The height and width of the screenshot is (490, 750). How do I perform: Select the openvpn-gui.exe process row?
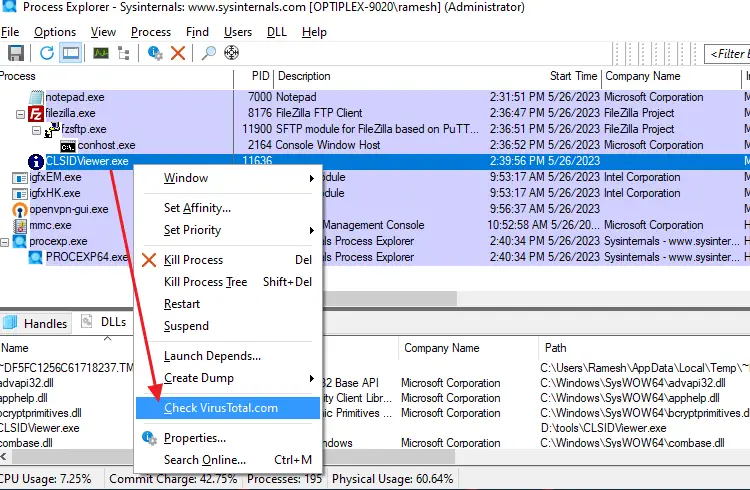pyautogui.click(x=68, y=210)
